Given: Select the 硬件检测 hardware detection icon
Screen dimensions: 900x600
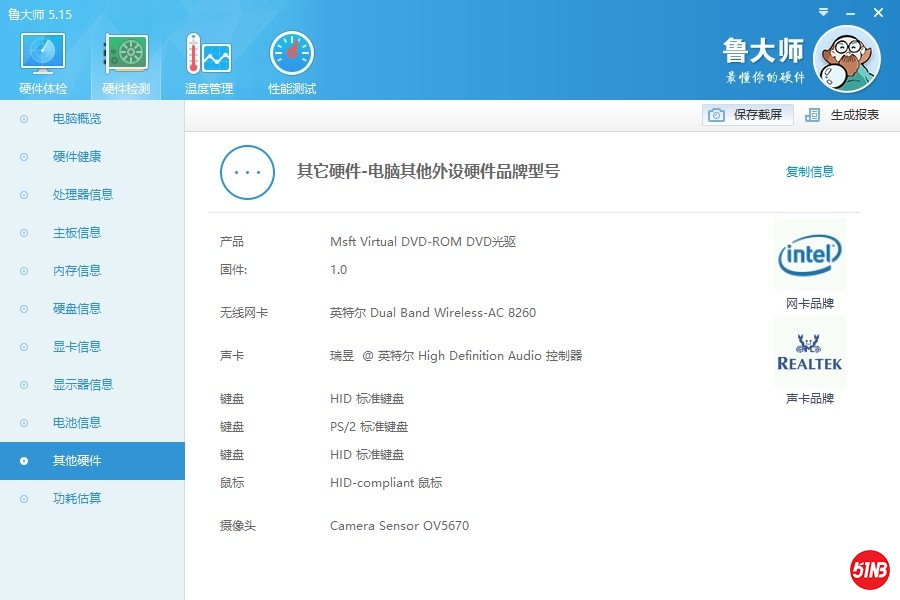Looking at the screenshot, I should tap(126, 56).
